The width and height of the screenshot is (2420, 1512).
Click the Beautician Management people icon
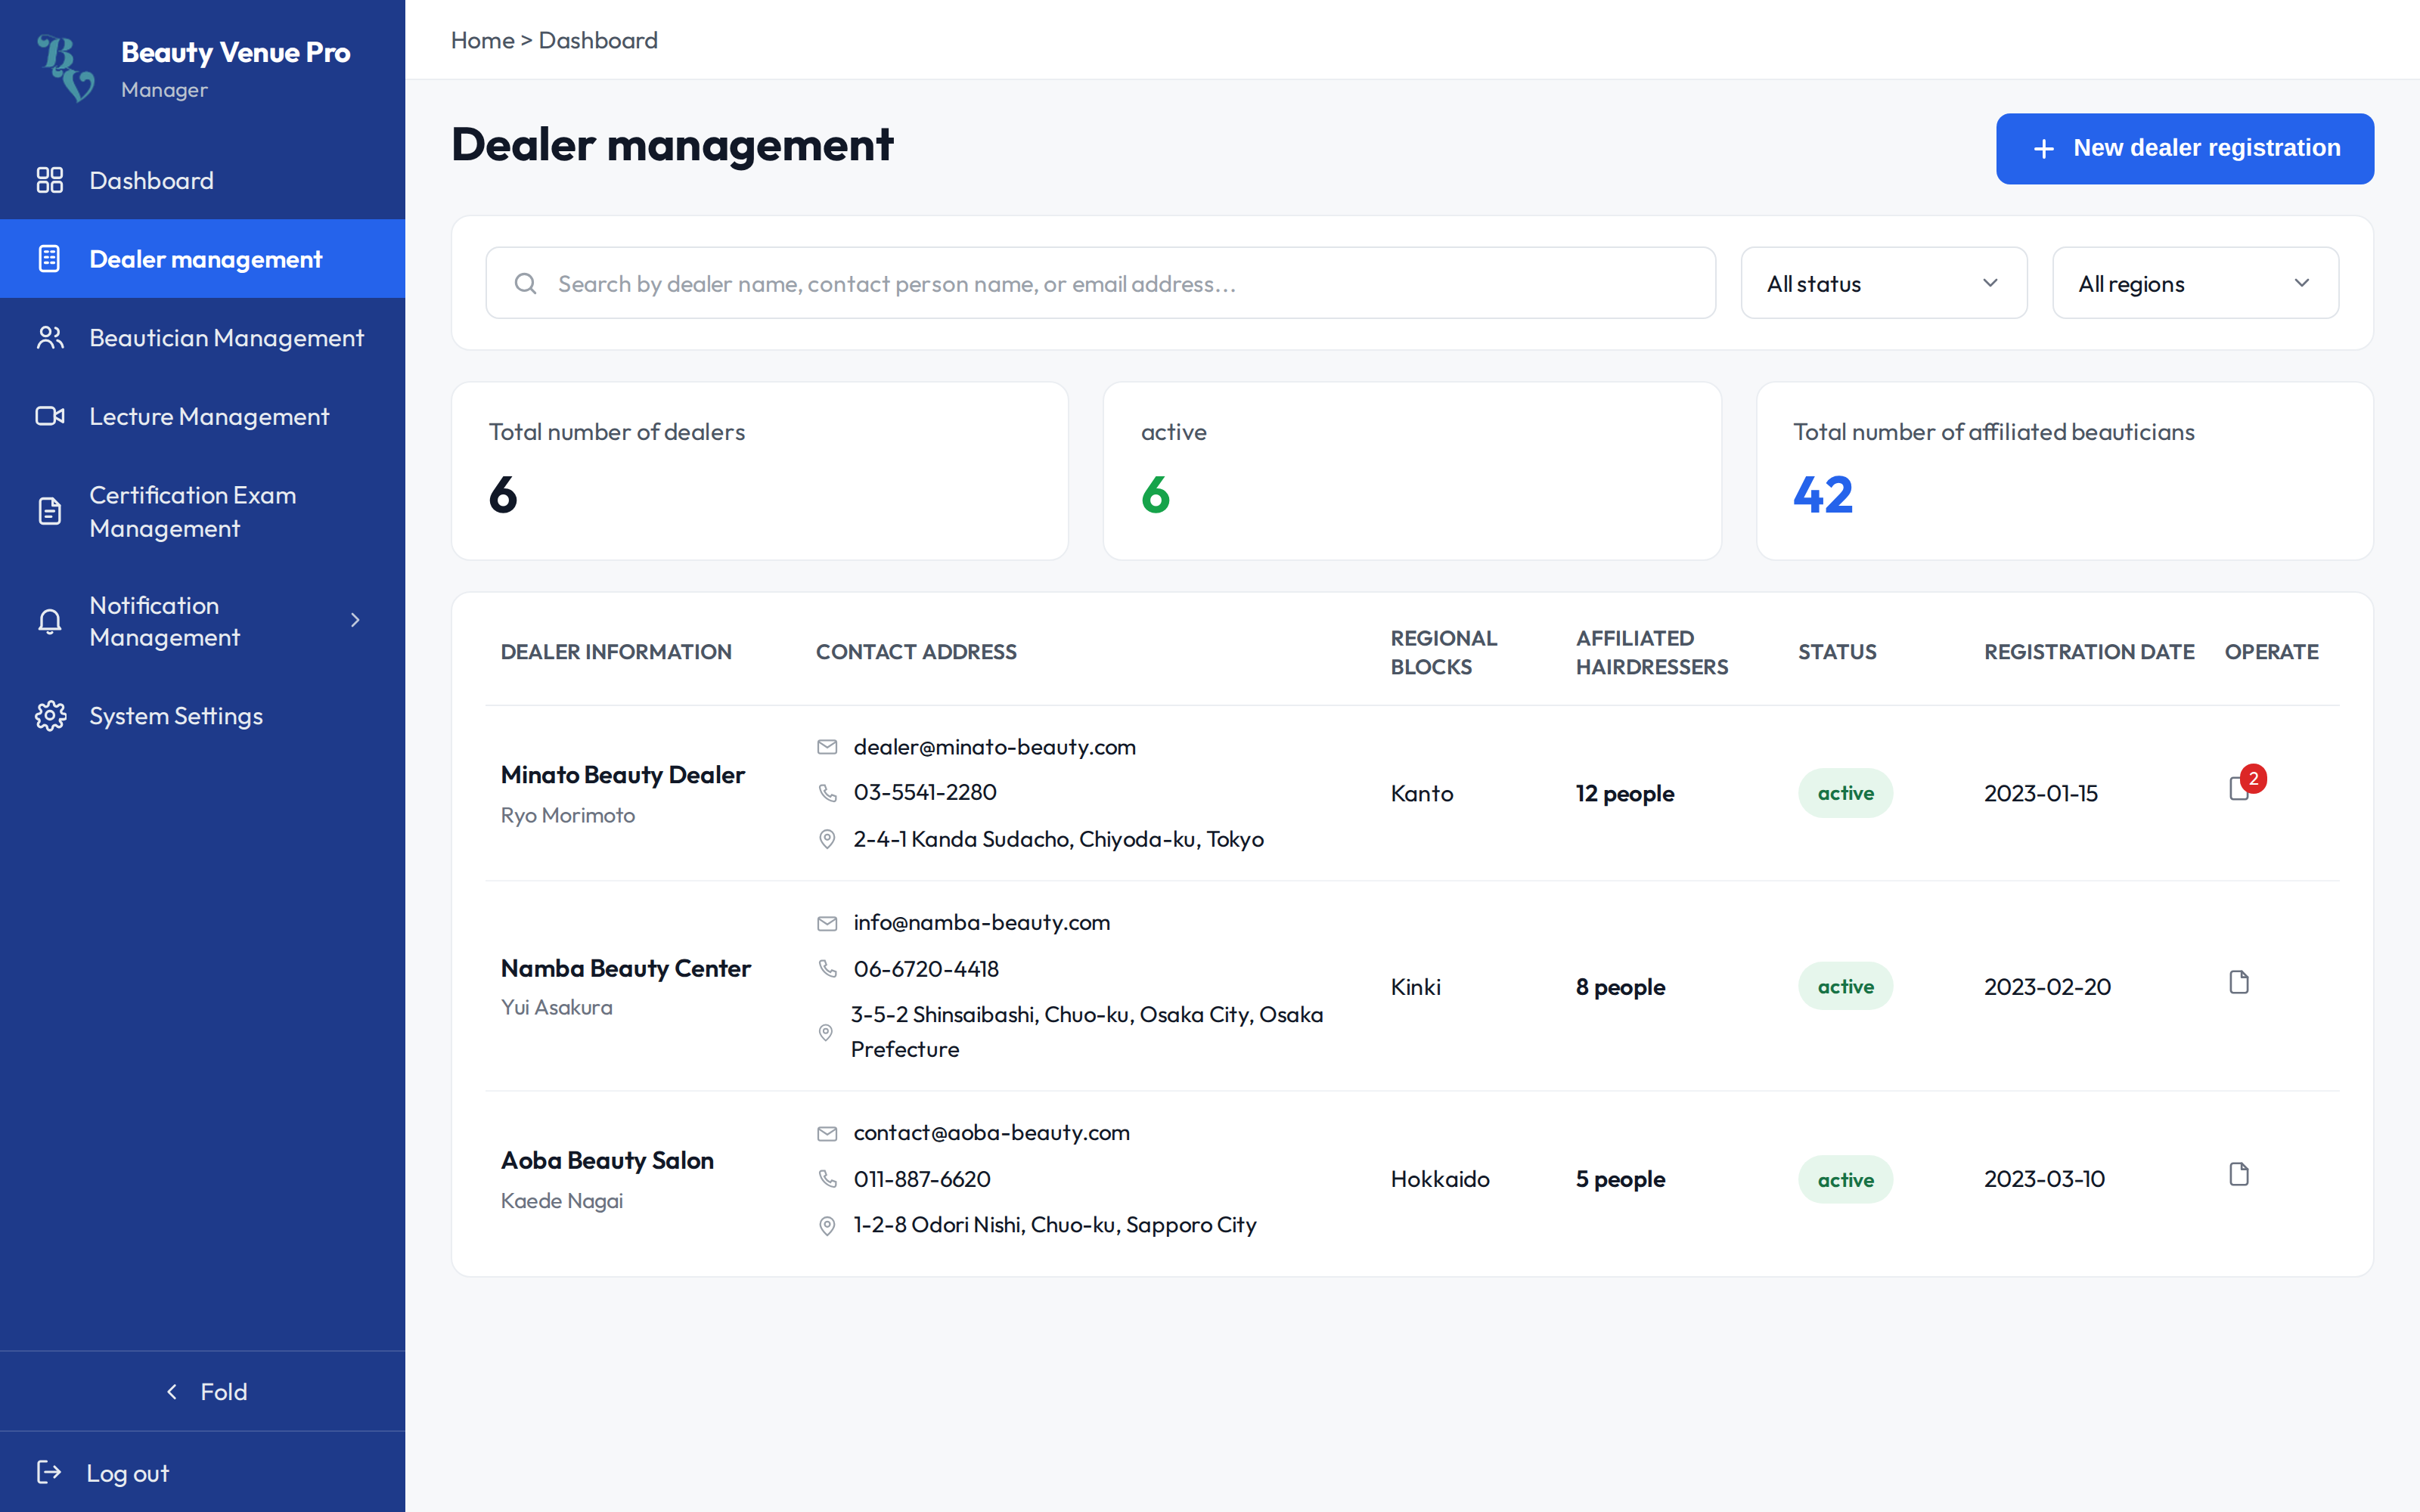click(50, 338)
